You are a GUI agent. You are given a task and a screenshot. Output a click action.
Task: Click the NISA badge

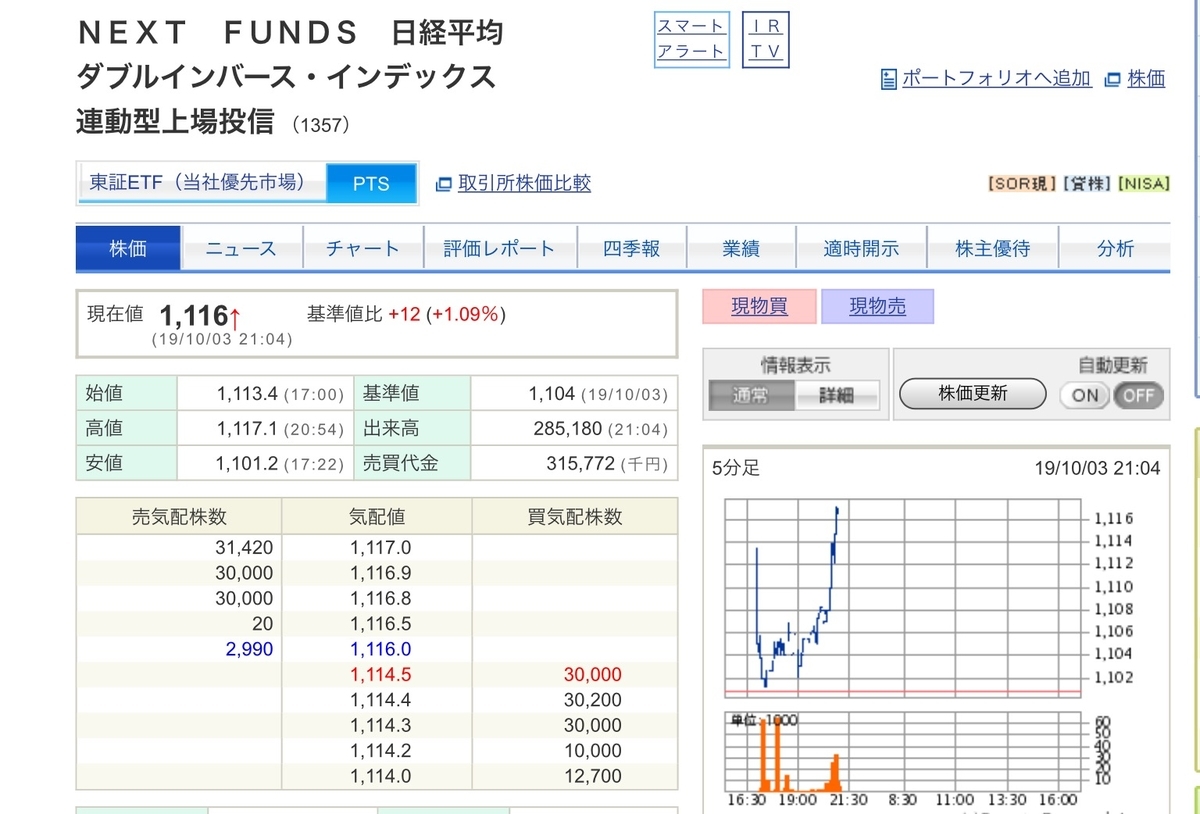point(1143,184)
